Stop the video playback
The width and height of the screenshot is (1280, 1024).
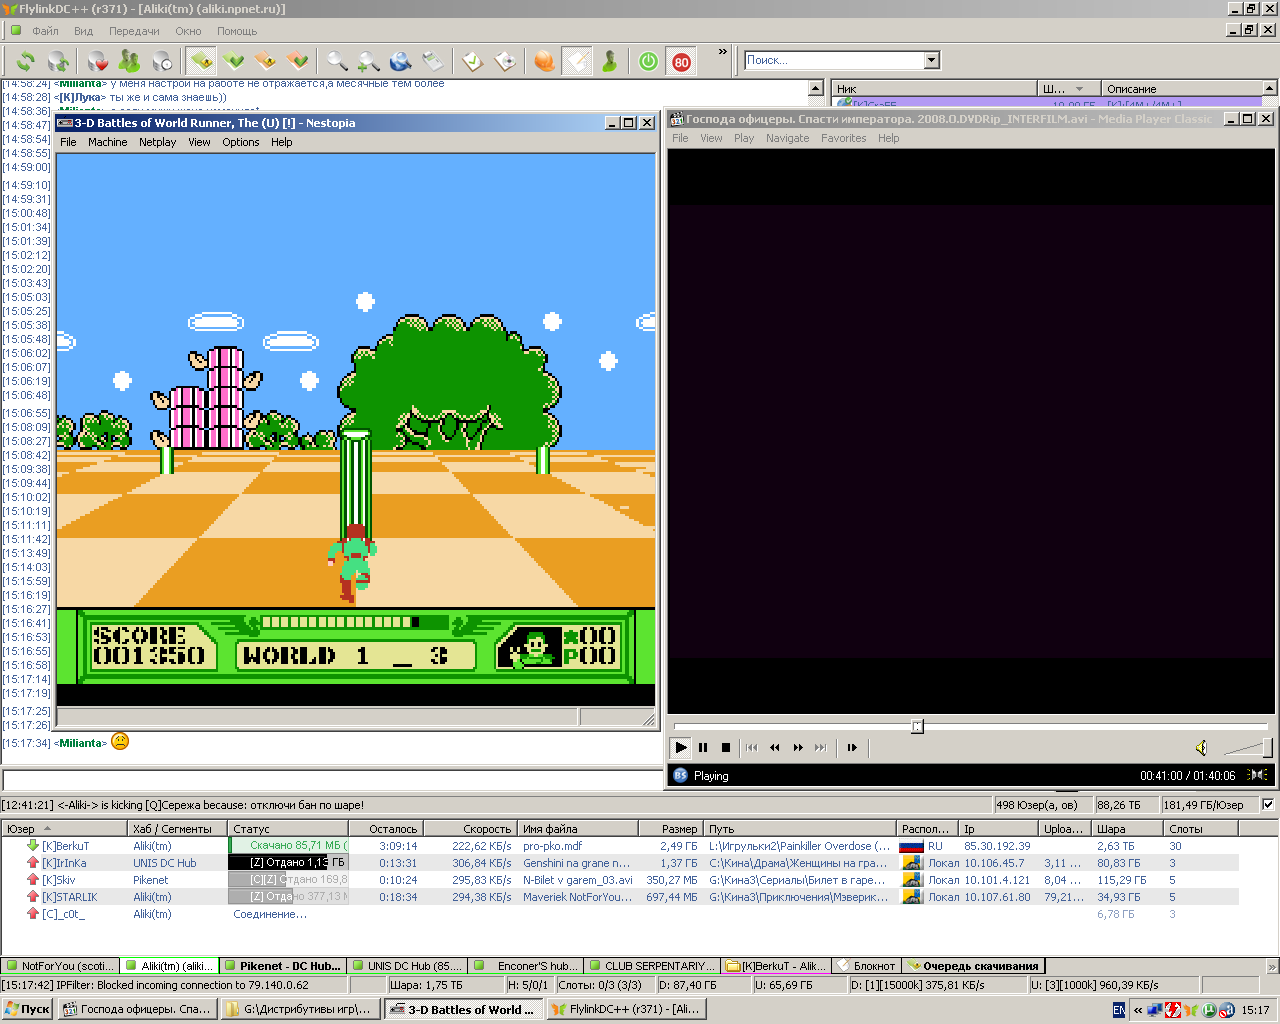point(725,747)
